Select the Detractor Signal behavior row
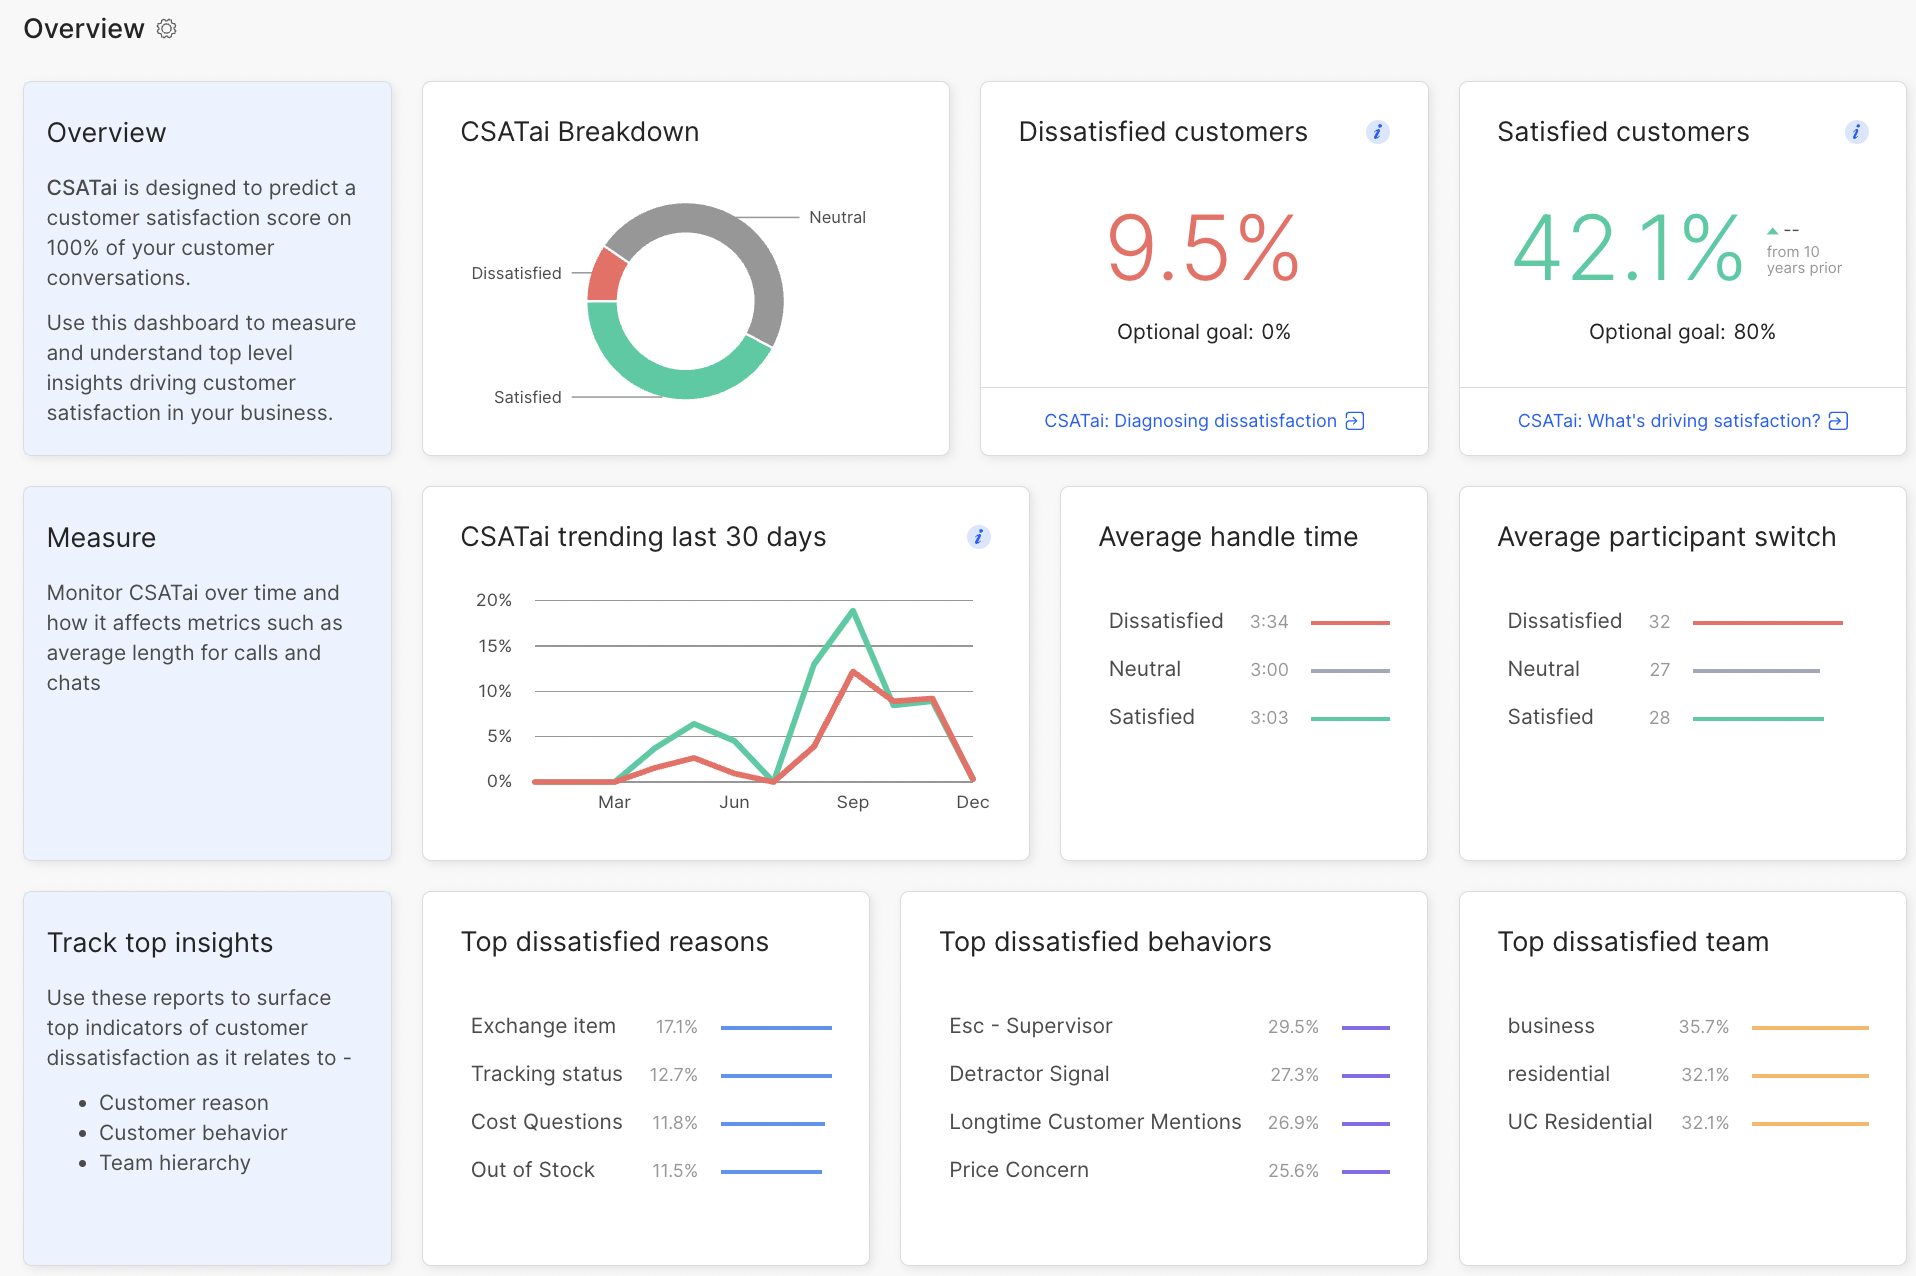The width and height of the screenshot is (1916, 1276). tap(1029, 1074)
